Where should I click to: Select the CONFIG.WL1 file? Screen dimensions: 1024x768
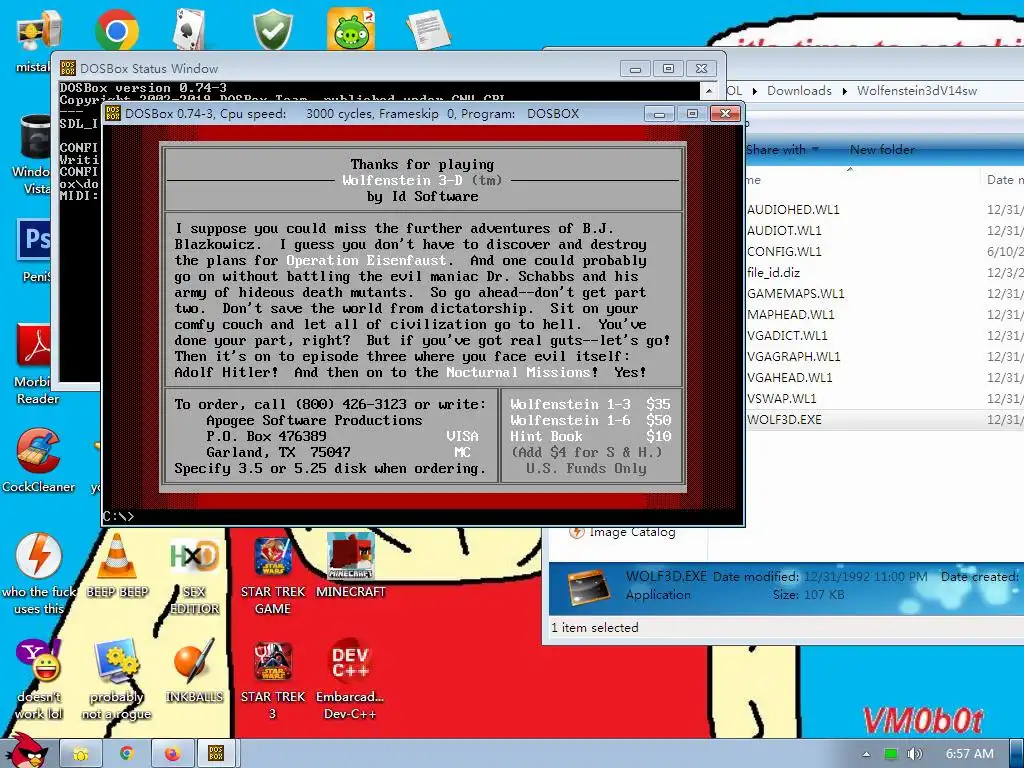(x=784, y=251)
